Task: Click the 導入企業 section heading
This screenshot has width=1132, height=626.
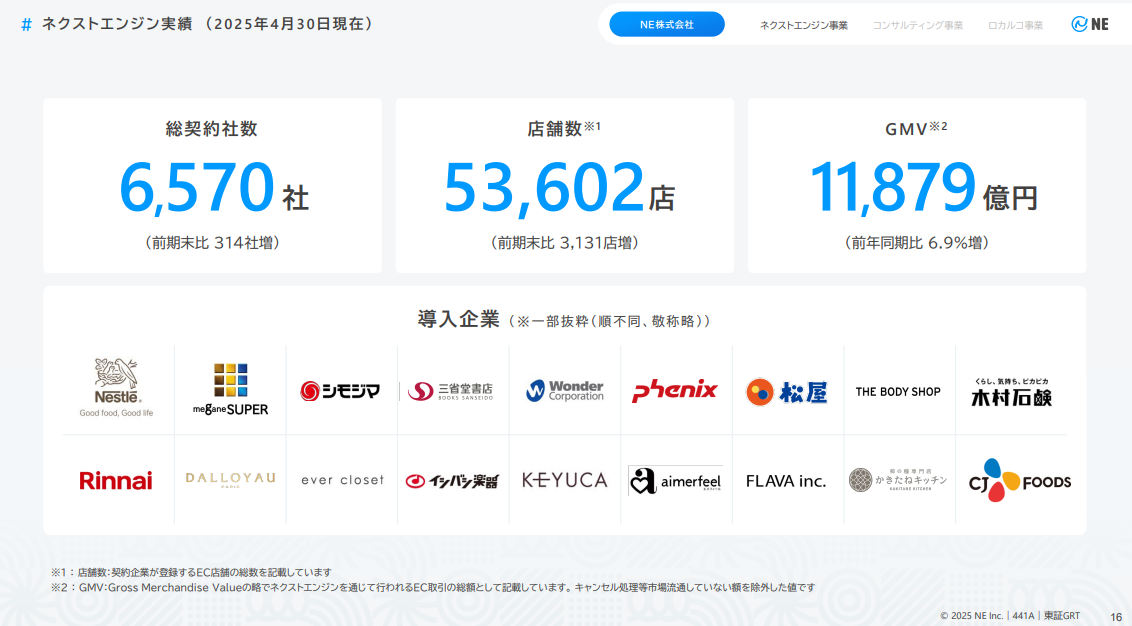Action: (x=458, y=319)
